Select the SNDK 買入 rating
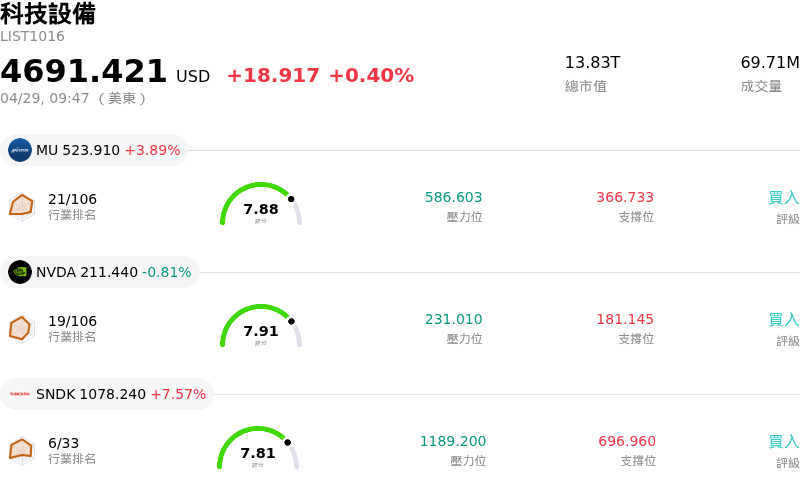The image size is (800, 488). [x=783, y=442]
